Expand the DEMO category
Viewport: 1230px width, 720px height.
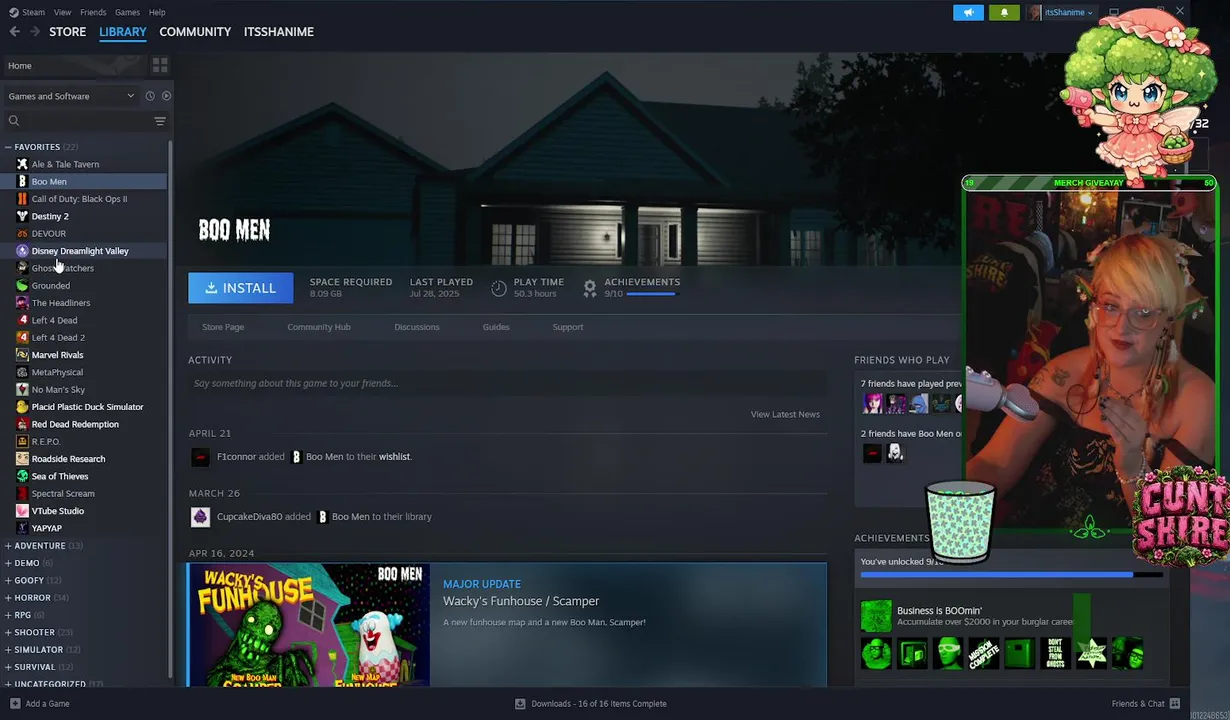tap(8, 563)
